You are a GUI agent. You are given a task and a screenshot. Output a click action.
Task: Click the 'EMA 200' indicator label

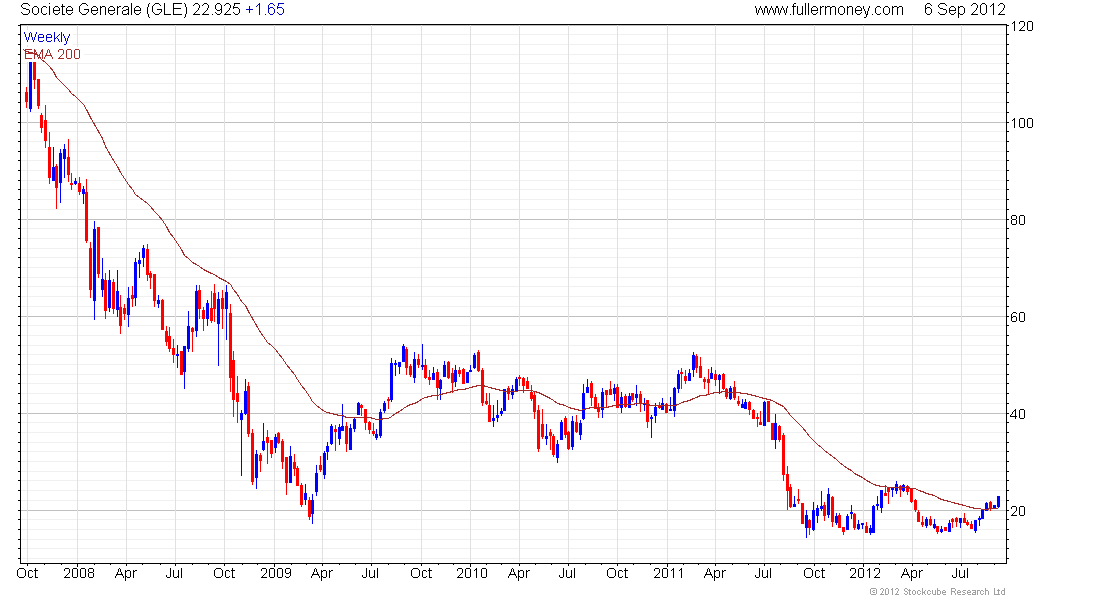[53, 54]
